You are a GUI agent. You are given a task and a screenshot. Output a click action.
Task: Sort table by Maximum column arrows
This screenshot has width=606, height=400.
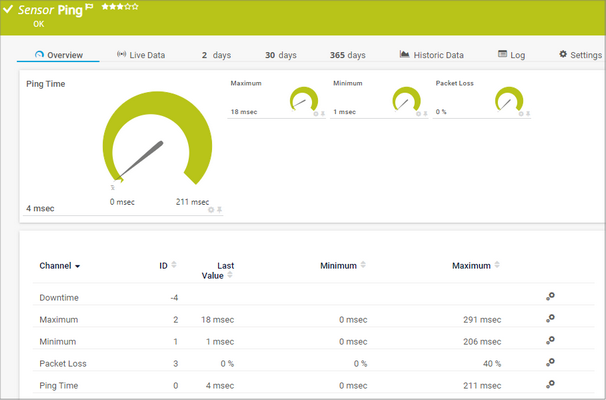click(x=497, y=265)
